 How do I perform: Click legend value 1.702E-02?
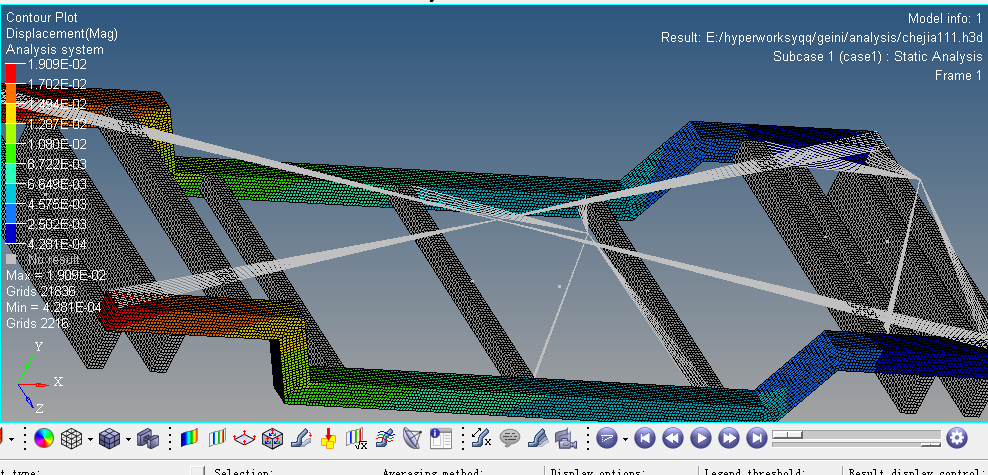point(57,84)
